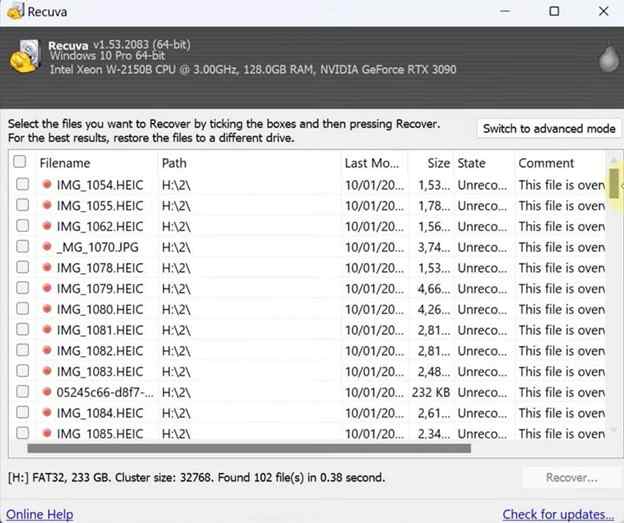The height and width of the screenshot is (523, 624).
Task: Click the vertical scrollbar thumb of file list
Action: coord(614,183)
